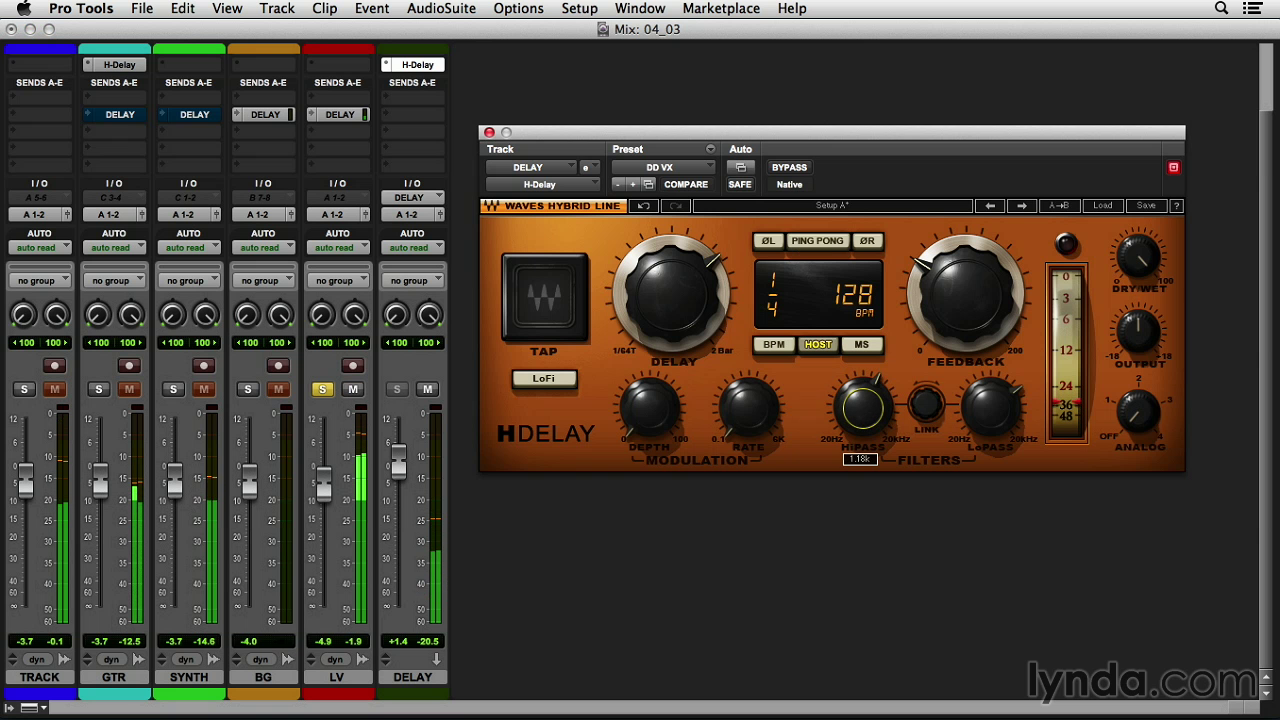The height and width of the screenshot is (720, 1280).
Task: Open the plugin settings select icon beside COMPARE
Action: point(648,185)
